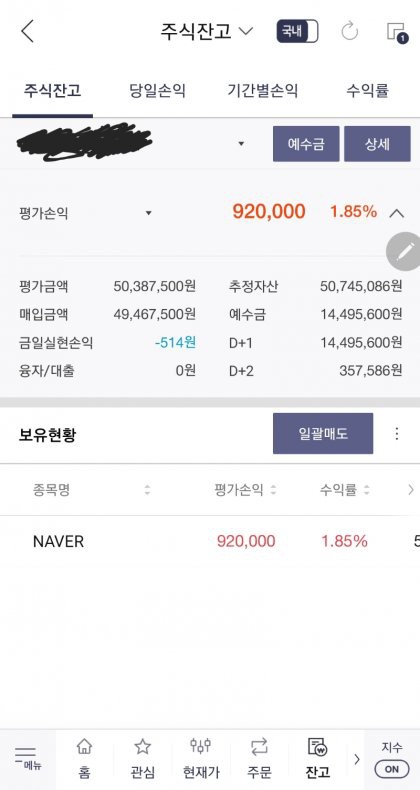Open the account number dropdown arrow
Image resolution: width=420 pixels, height=790 pixels.
pos(241,144)
